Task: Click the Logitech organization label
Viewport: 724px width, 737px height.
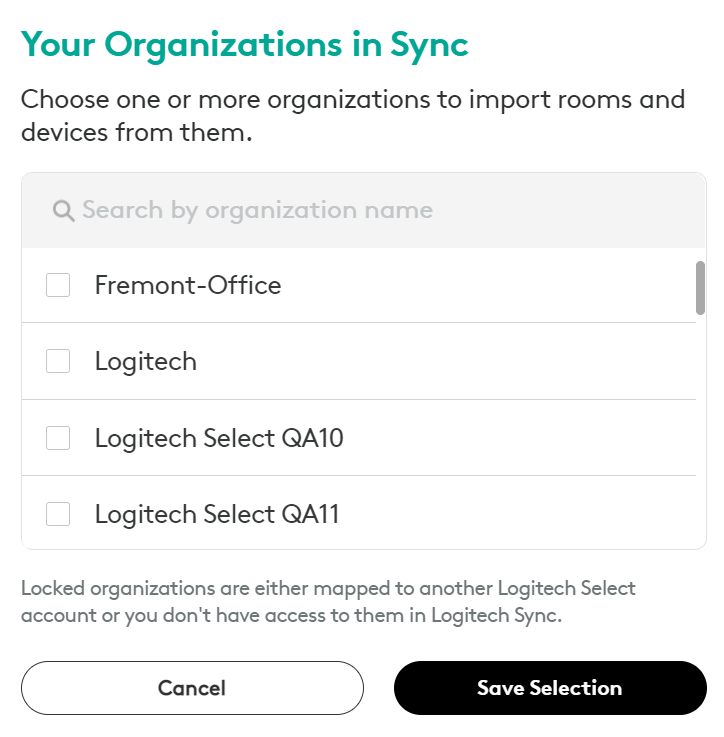Action: pos(146,362)
